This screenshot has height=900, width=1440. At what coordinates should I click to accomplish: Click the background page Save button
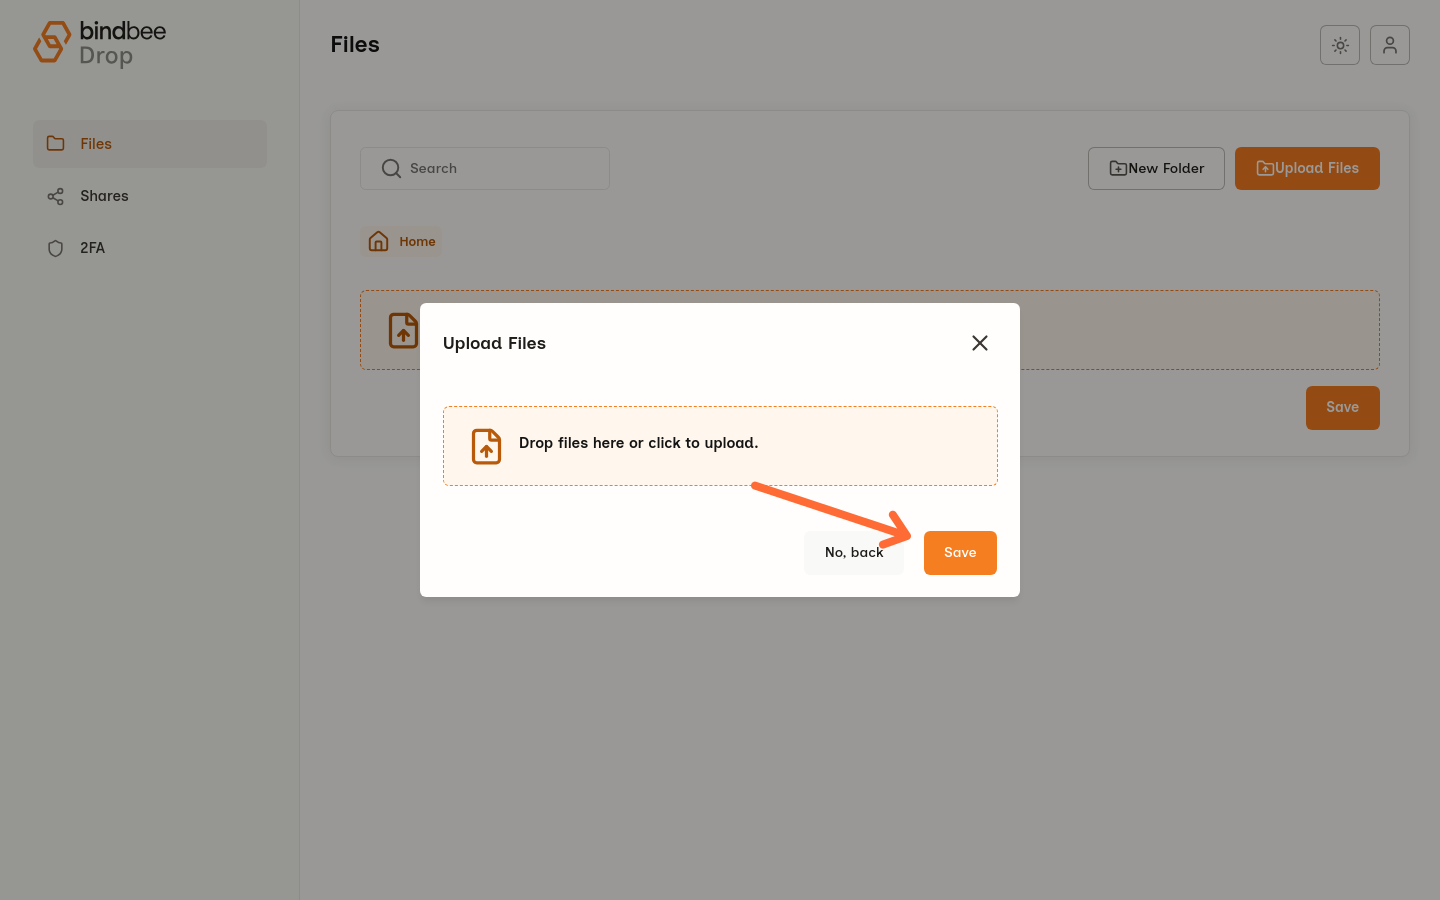coord(1343,408)
